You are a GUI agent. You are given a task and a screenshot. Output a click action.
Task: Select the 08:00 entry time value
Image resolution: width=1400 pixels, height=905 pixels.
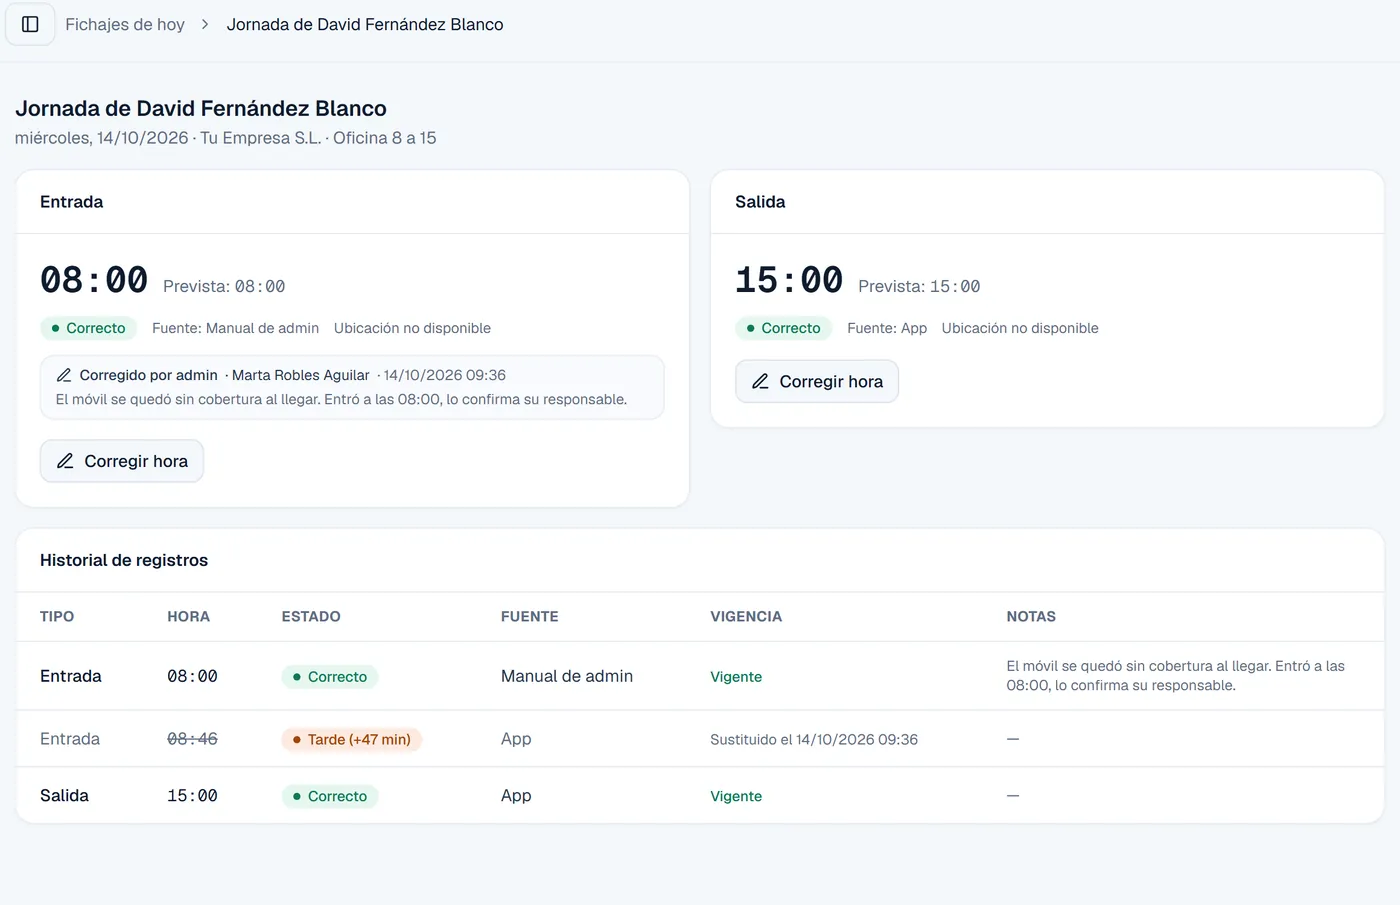tap(94, 280)
